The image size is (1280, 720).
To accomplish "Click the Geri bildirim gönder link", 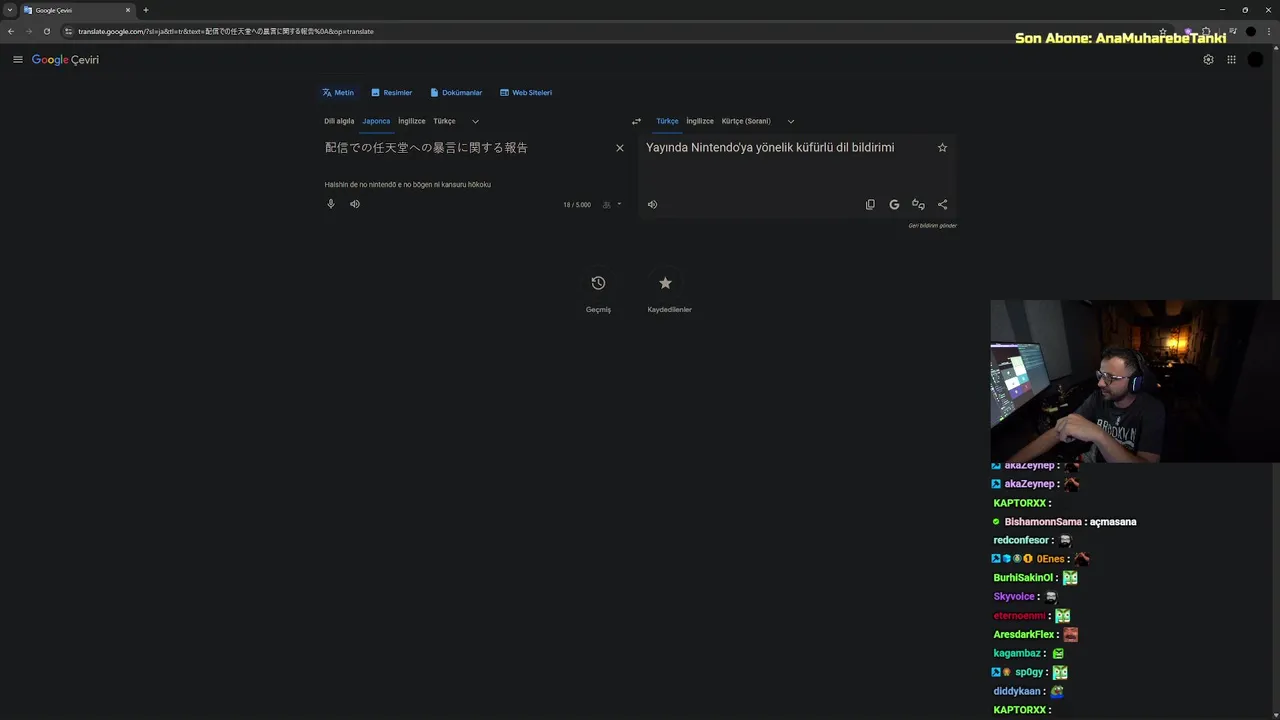I will (932, 226).
